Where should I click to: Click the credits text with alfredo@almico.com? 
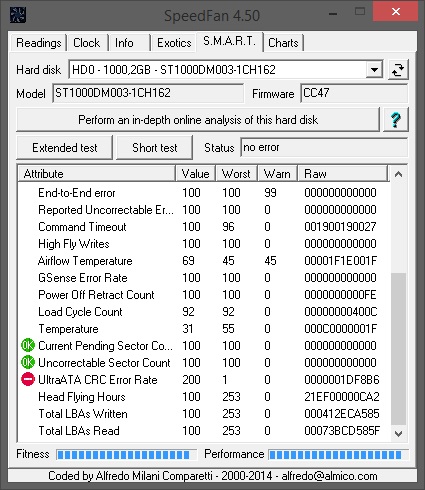click(x=213, y=476)
